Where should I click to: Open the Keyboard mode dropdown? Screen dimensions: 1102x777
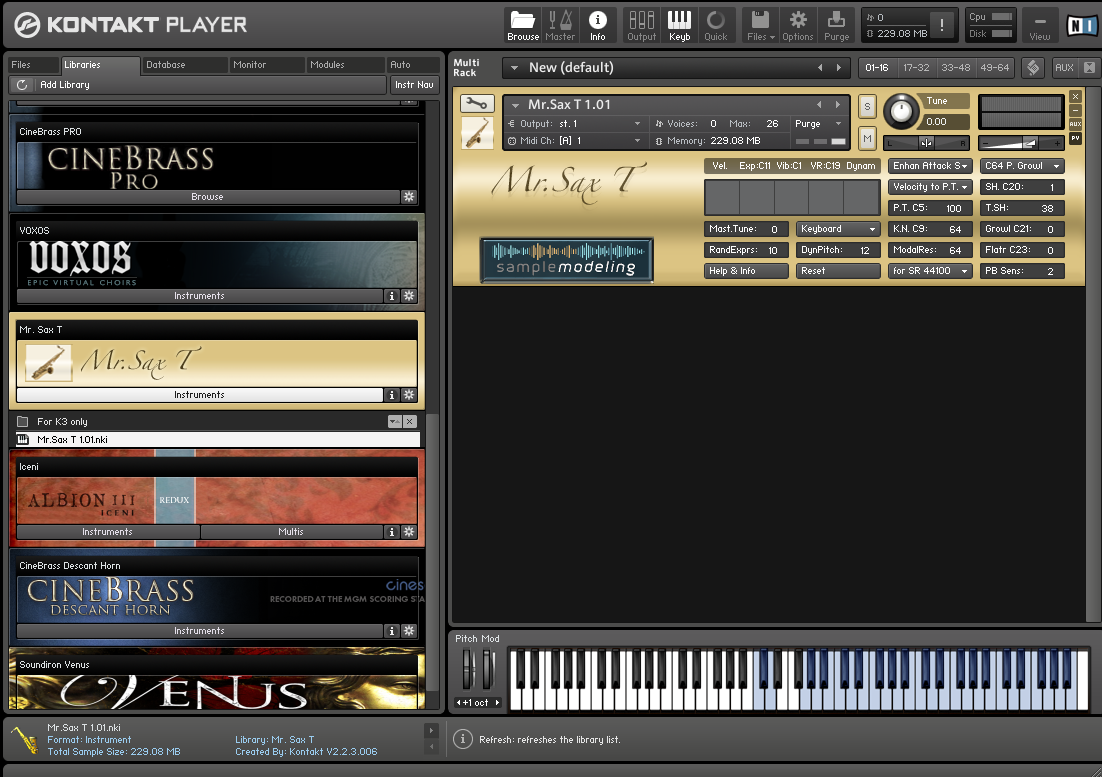pyautogui.click(x=838, y=229)
